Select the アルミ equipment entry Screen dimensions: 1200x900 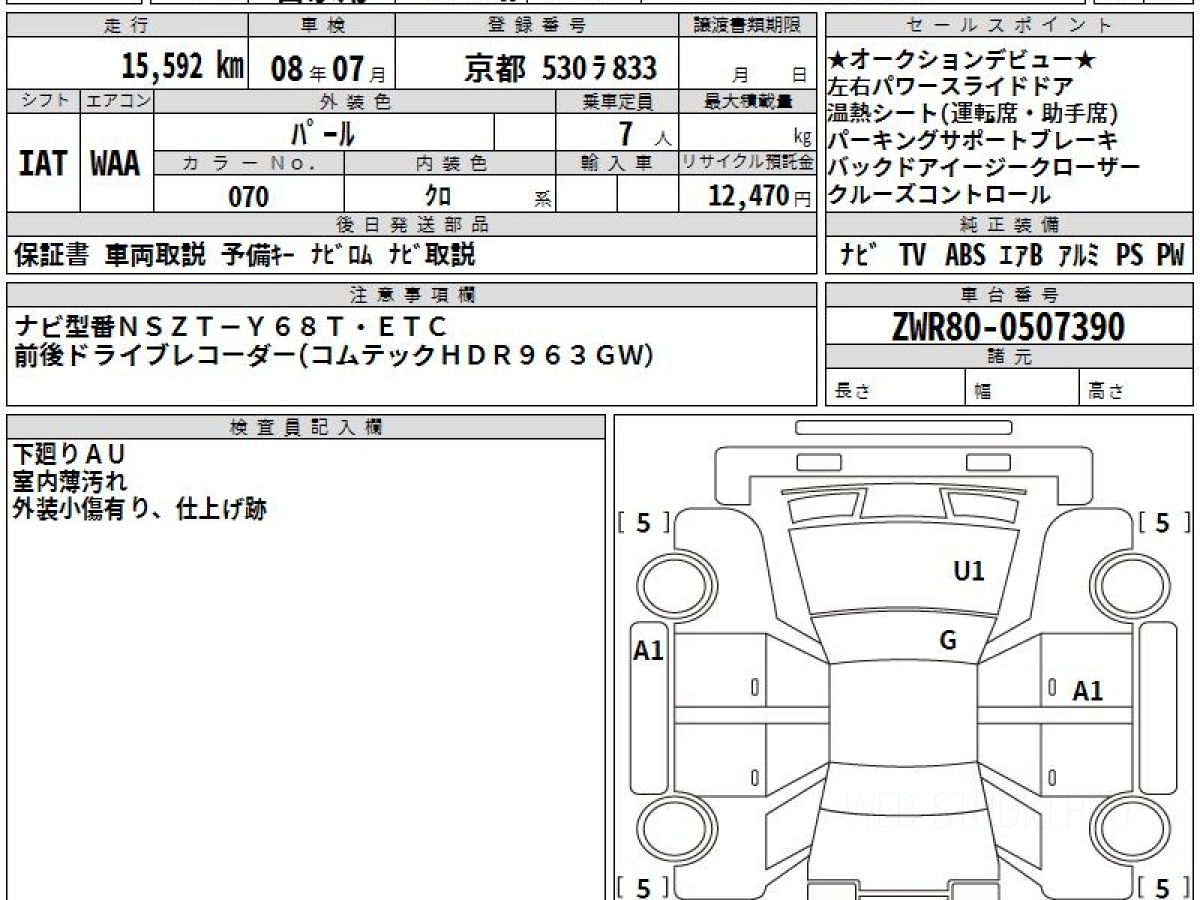point(1079,255)
